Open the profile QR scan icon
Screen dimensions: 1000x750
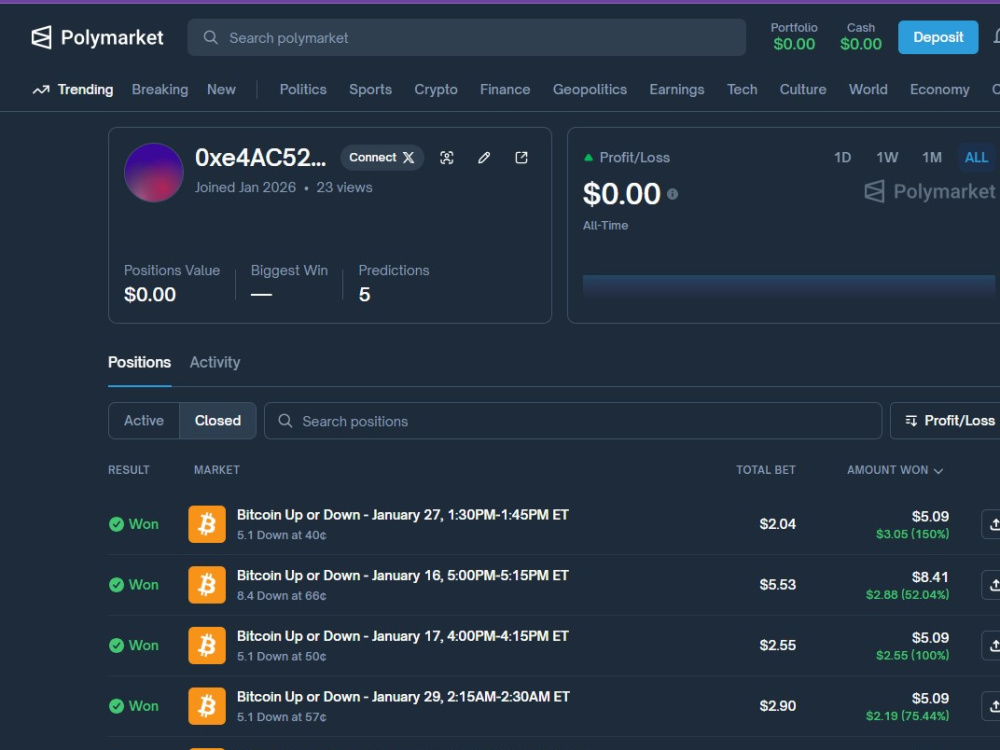[x=446, y=158]
